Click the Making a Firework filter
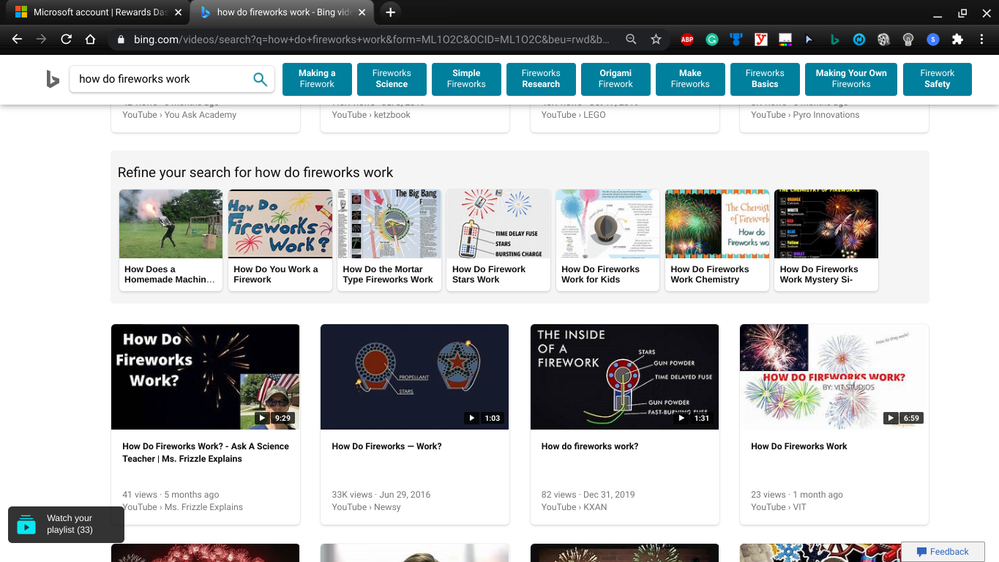Screen dimensions: 999x562 [317, 79]
